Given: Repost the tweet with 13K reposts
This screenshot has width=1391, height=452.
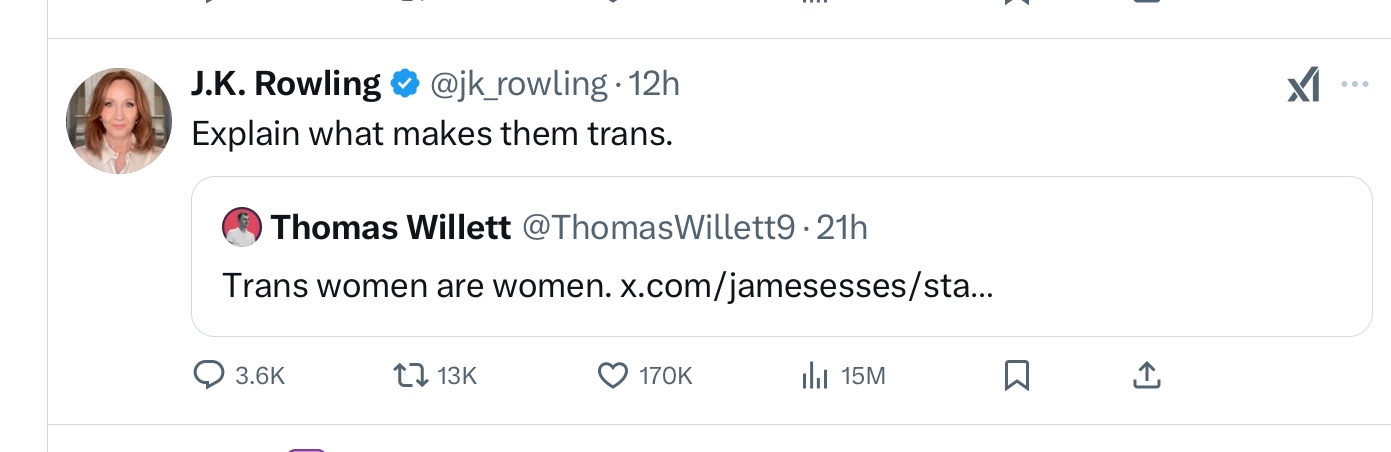Looking at the screenshot, I should pos(410,375).
